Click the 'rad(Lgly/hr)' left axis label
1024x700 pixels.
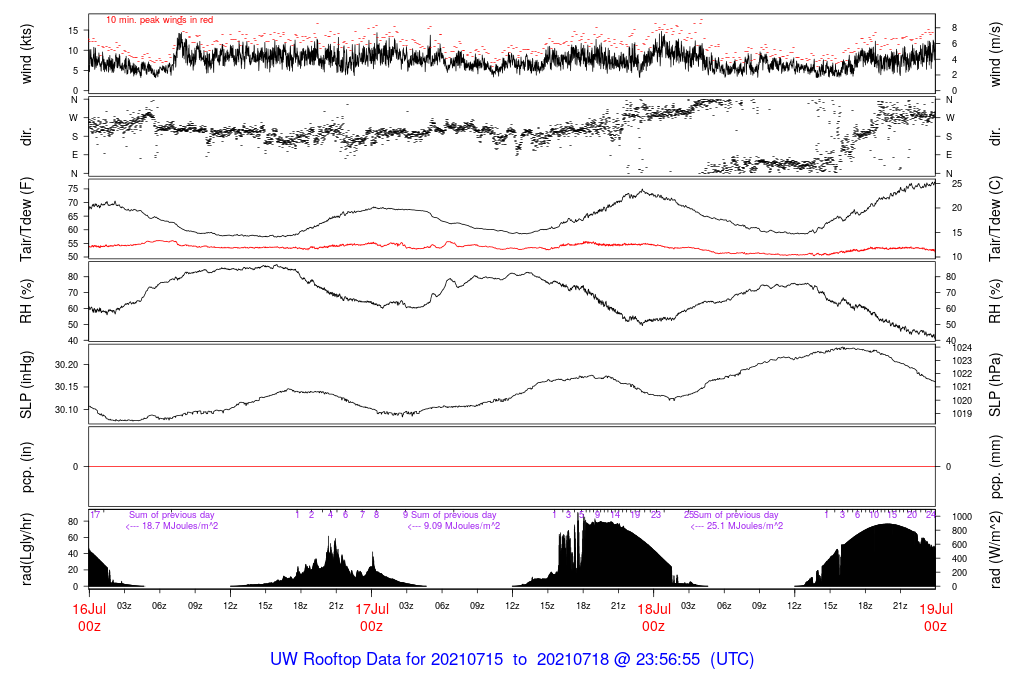(x=26, y=549)
